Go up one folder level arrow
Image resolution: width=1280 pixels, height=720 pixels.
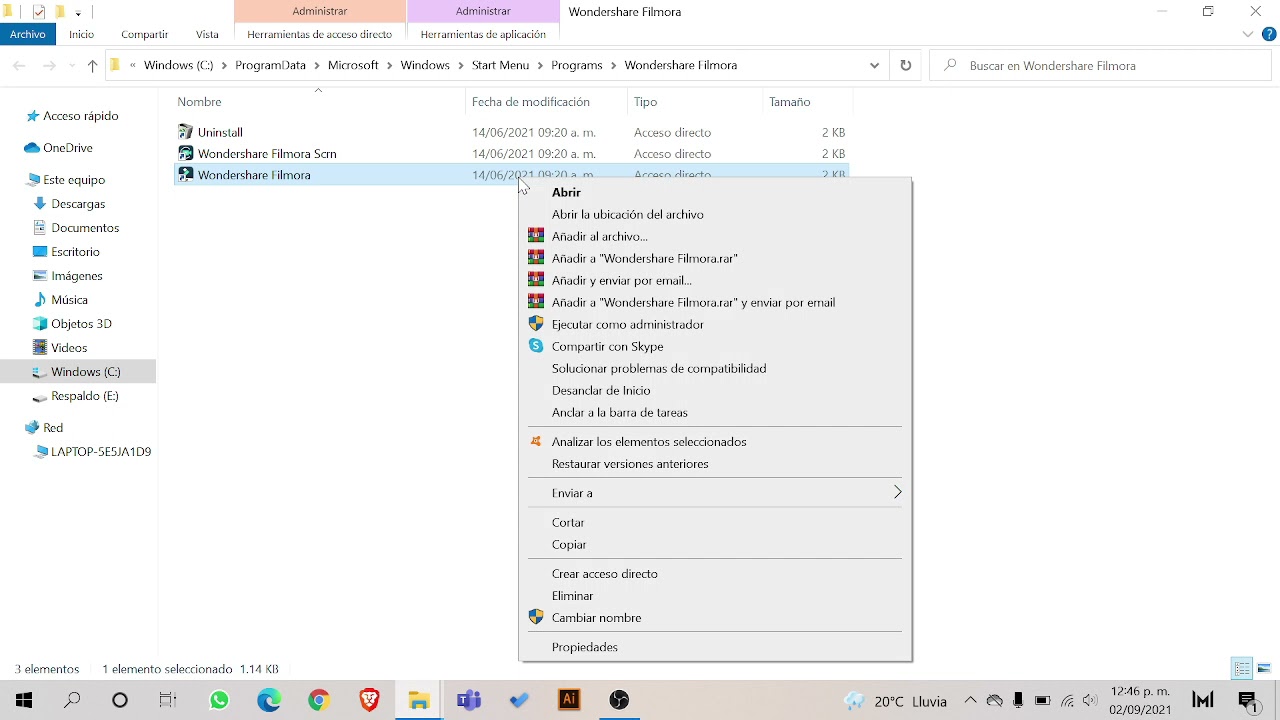92,65
